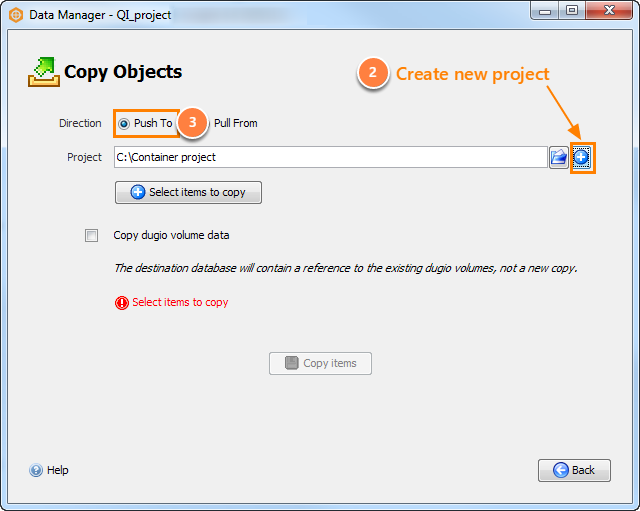Click the red 'Select items to copy' message
Image resolution: width=640 pixels, height=511 pixels.
pos(180,302)
